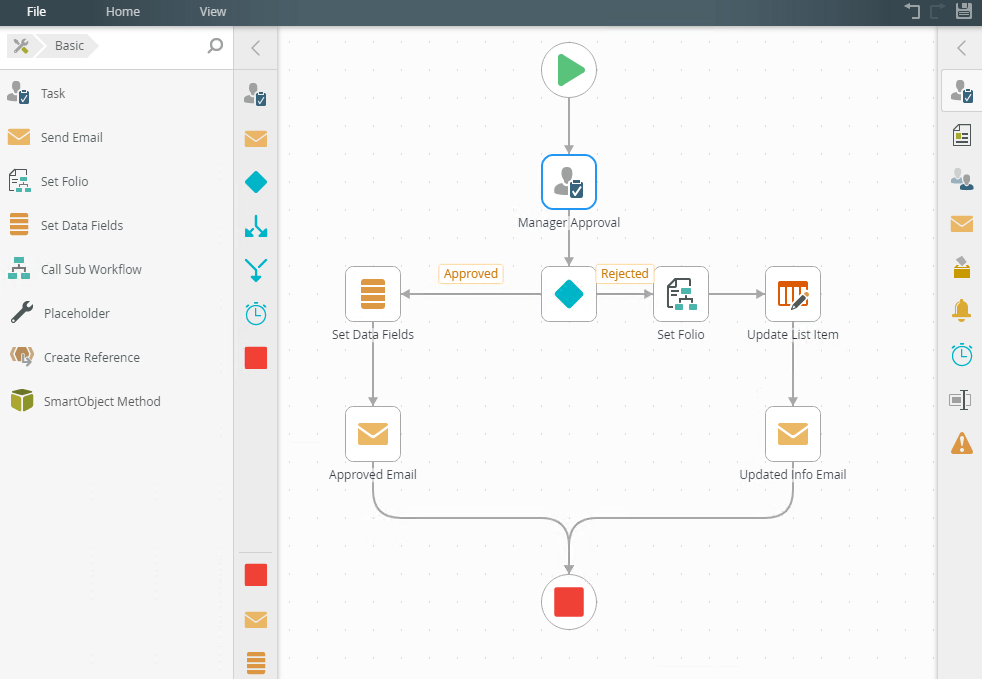
Task: Click the timer icon in favorites bar
Action: pos(256,314)
